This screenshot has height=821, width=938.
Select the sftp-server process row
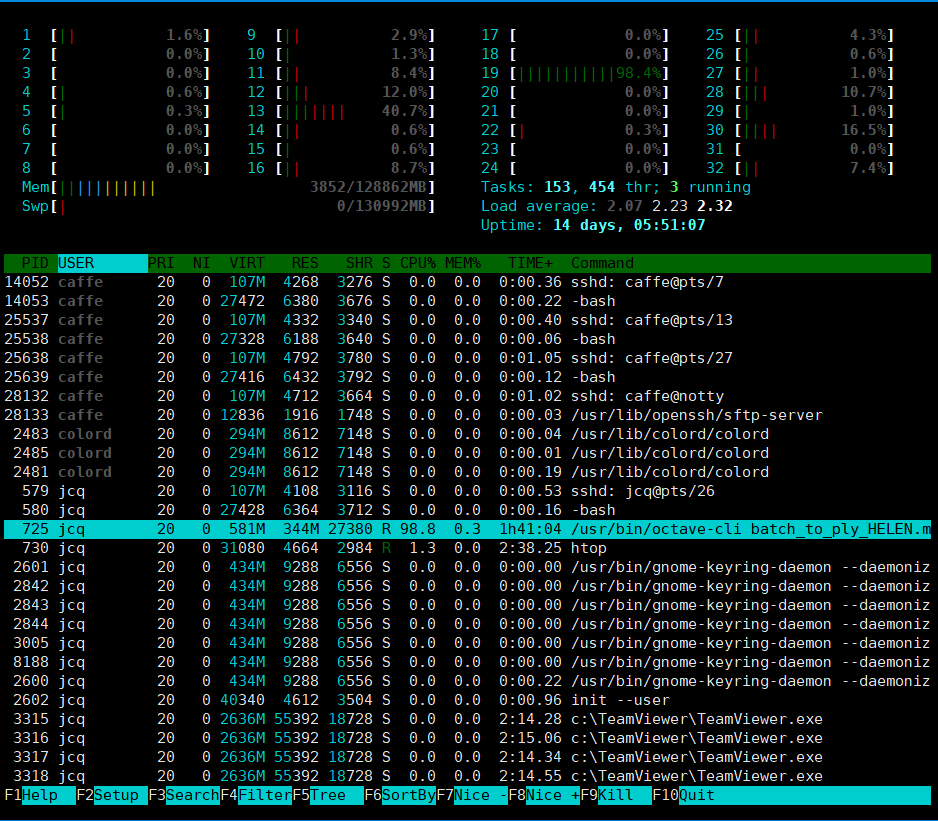point(467,415)
